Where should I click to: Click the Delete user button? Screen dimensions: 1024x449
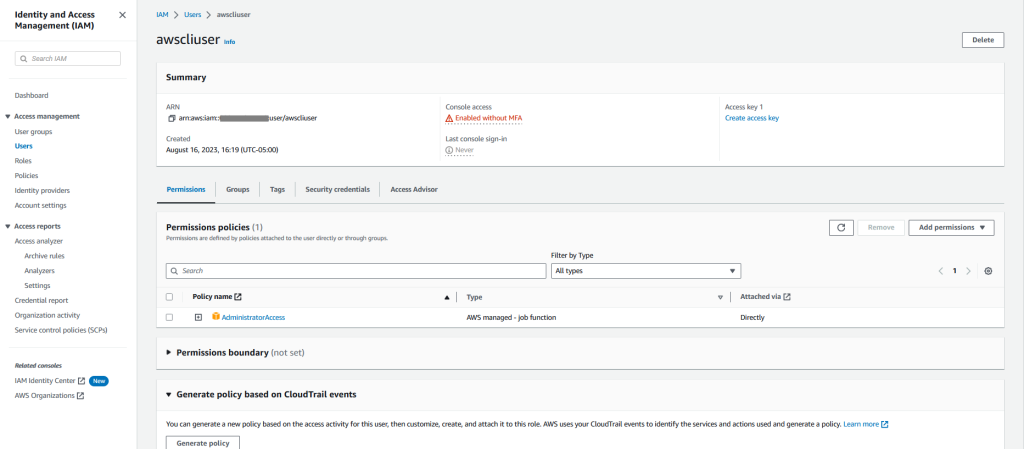[983, 40]
